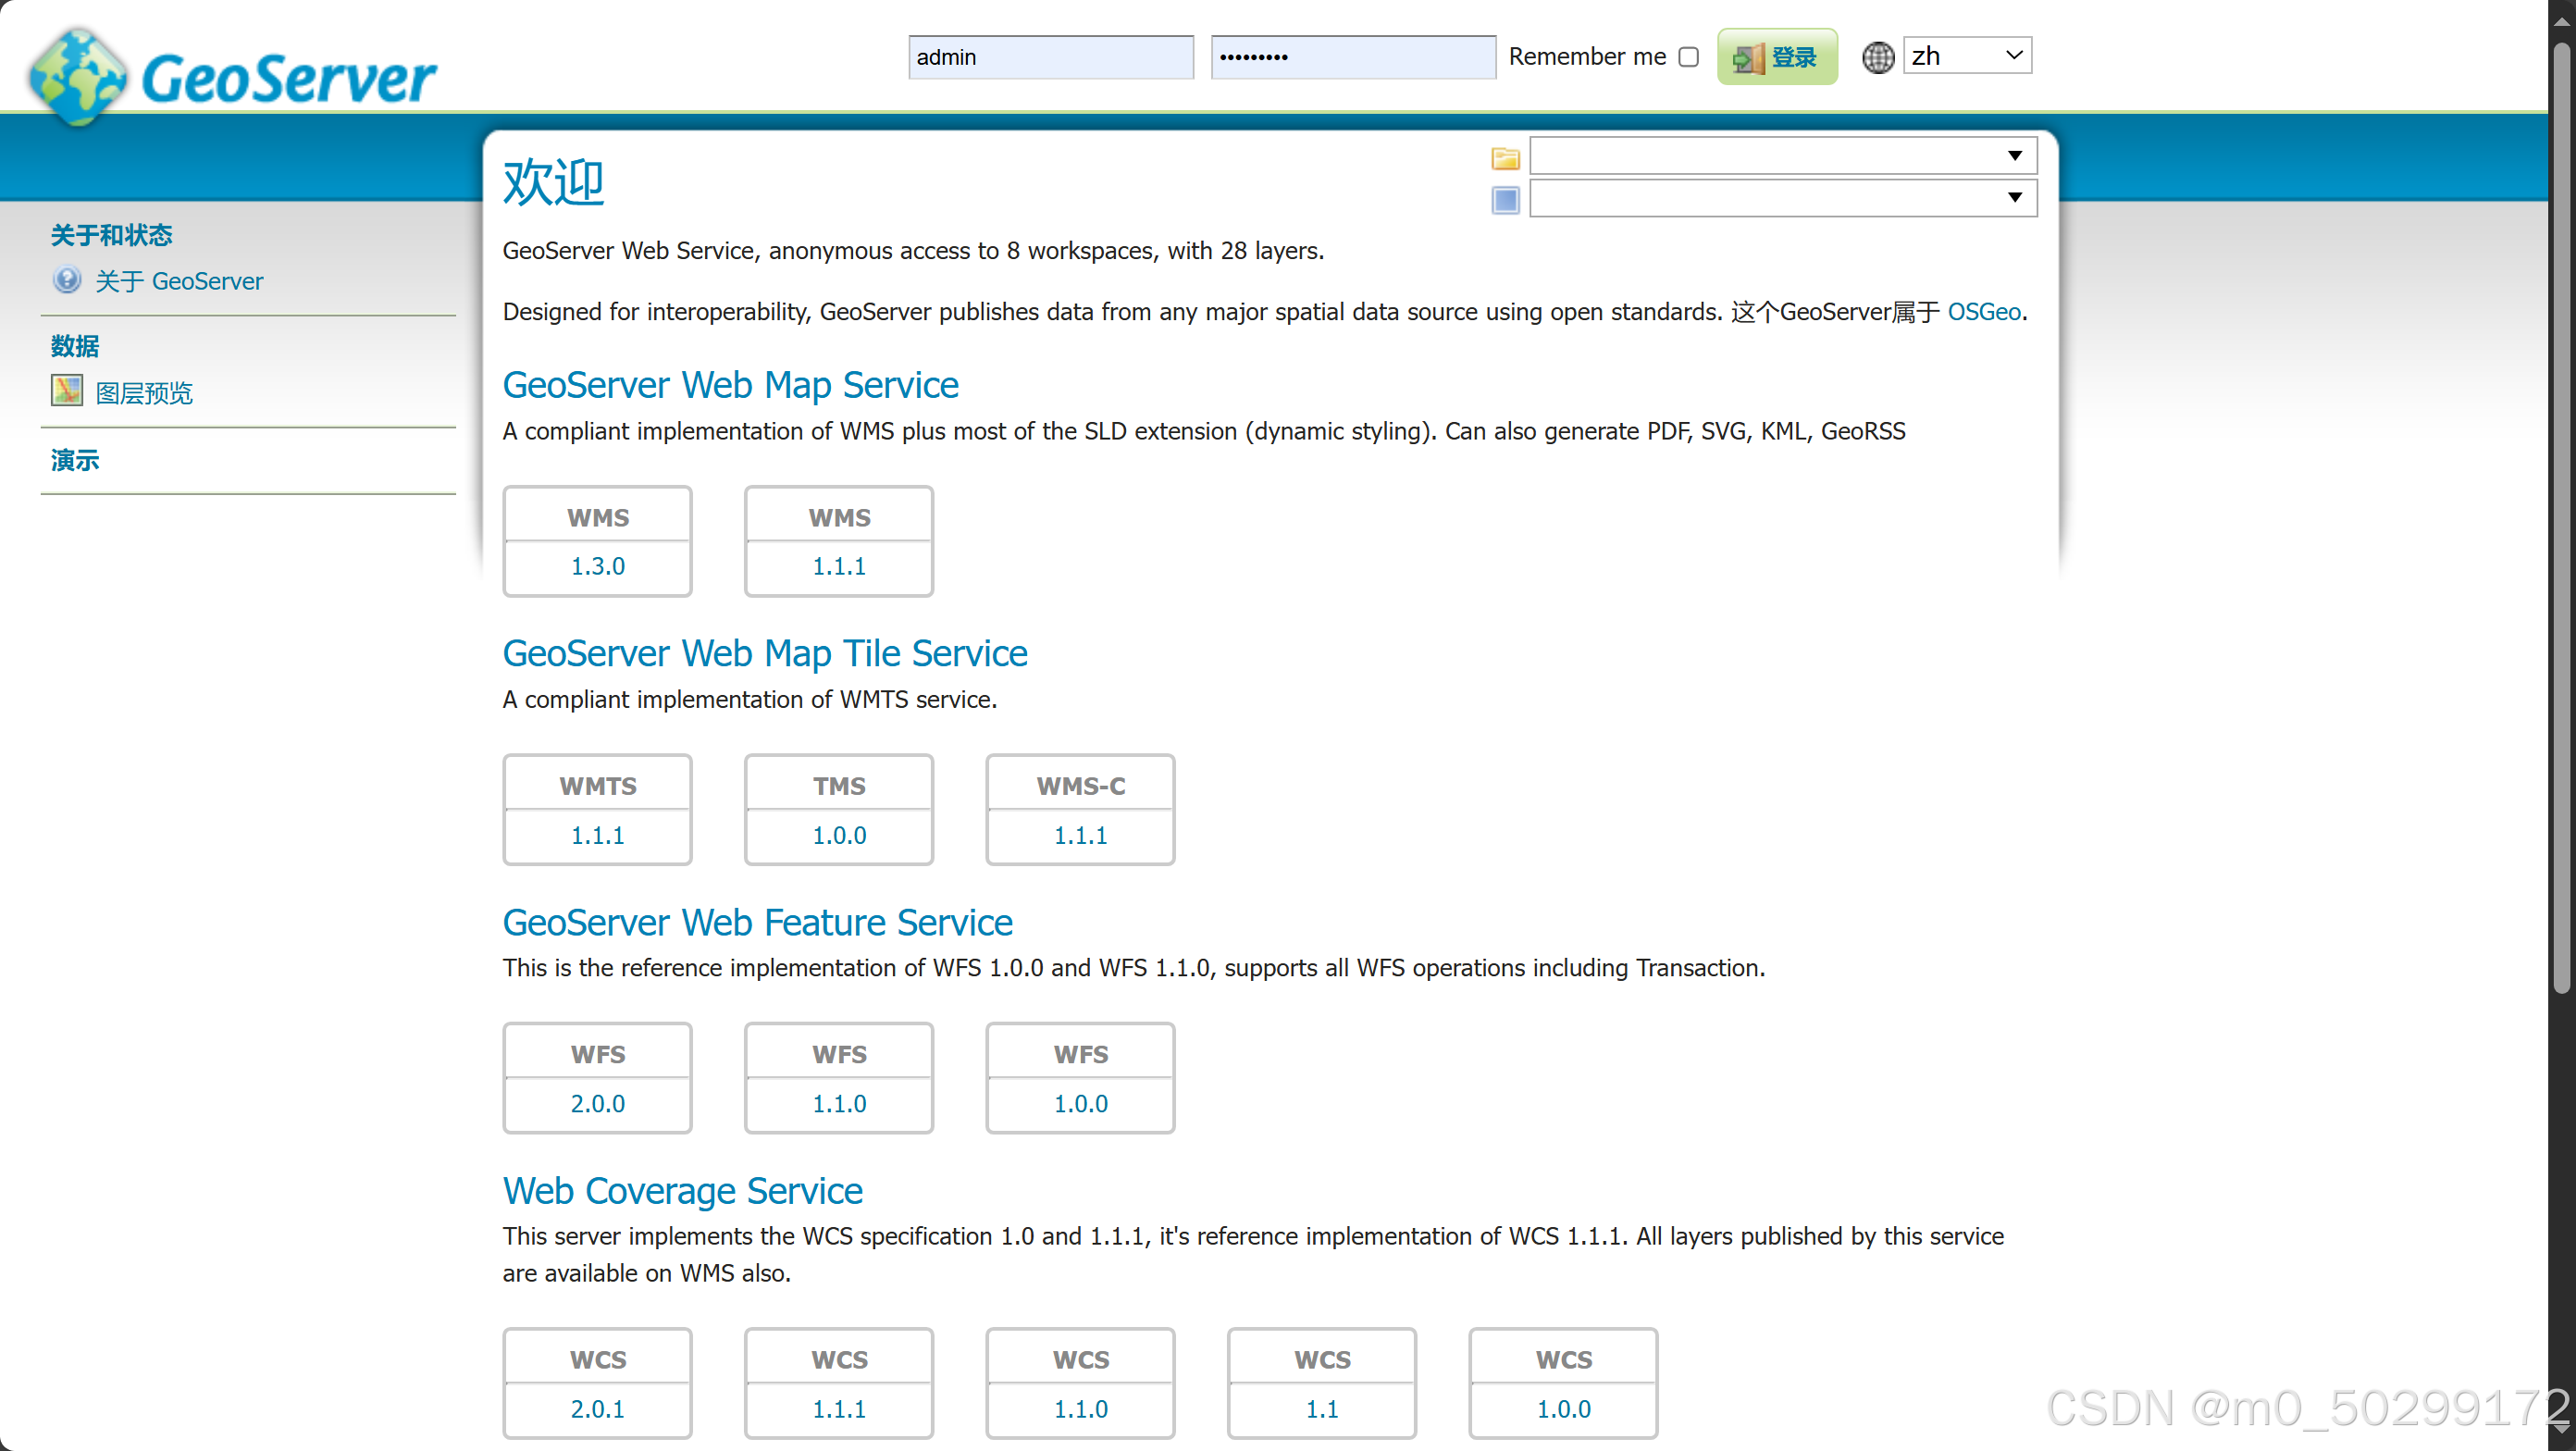Image resolution: width=2576 pixels, height=1451 pixels.
Task: Open WCS version 1.1.0 capabilities
Action: 1080,1408
